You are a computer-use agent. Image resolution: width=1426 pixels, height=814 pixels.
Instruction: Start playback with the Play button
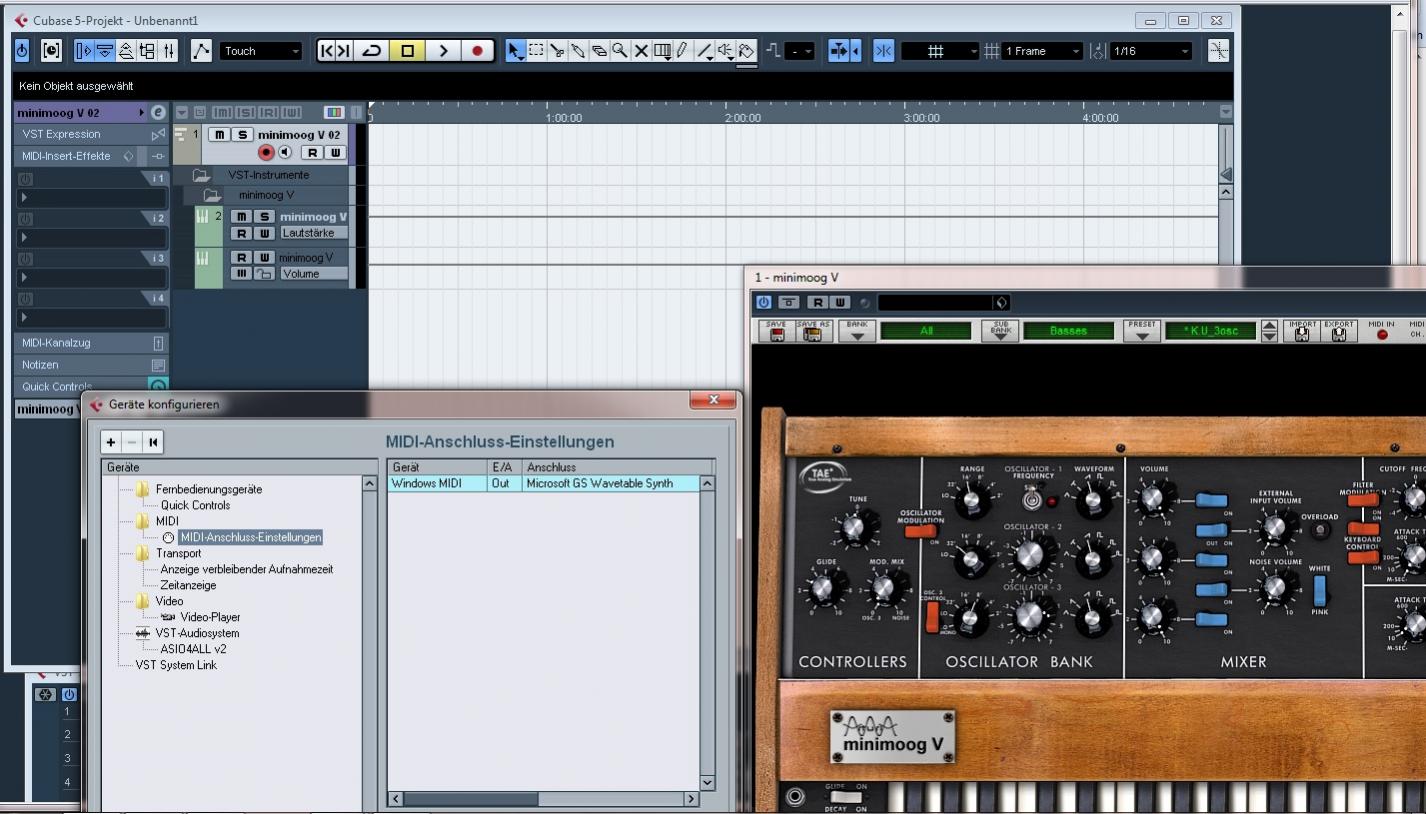pos(443,51)
